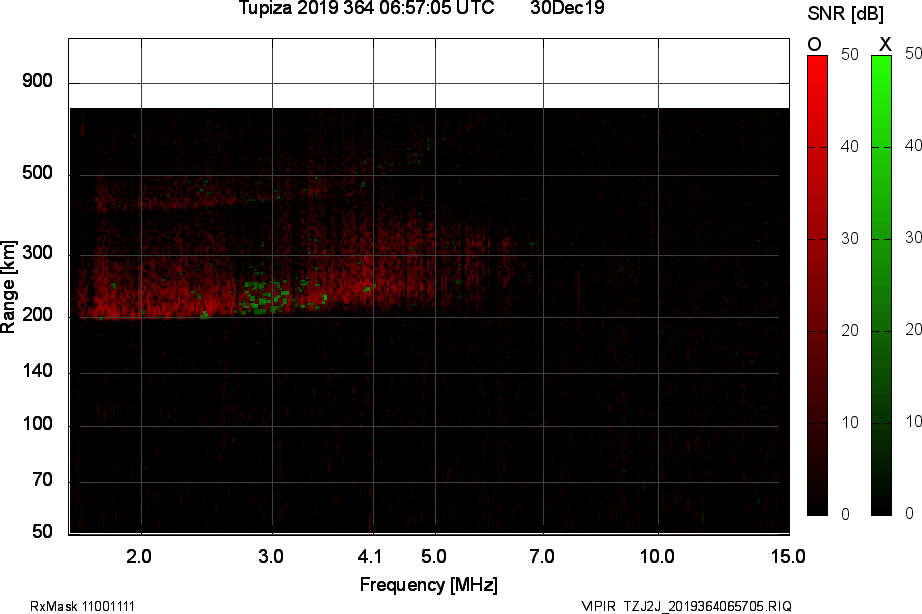This screenshot has width=922, height=614.
Task: Click the plot title 'Tupiza 2019 364 06:57:05 UTC'
Action: coord(366,8)
